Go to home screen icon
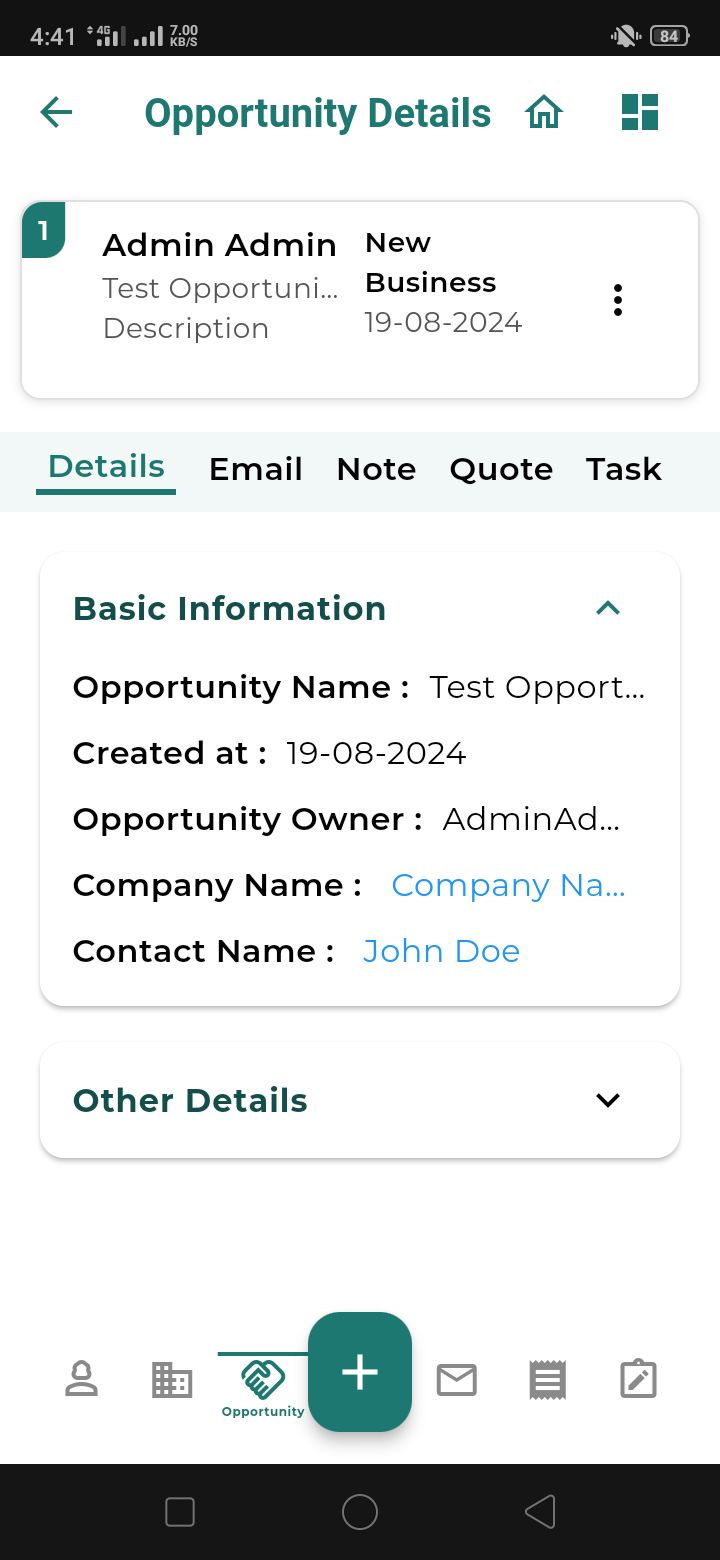Screen dimensions: 720x1560 544,112
